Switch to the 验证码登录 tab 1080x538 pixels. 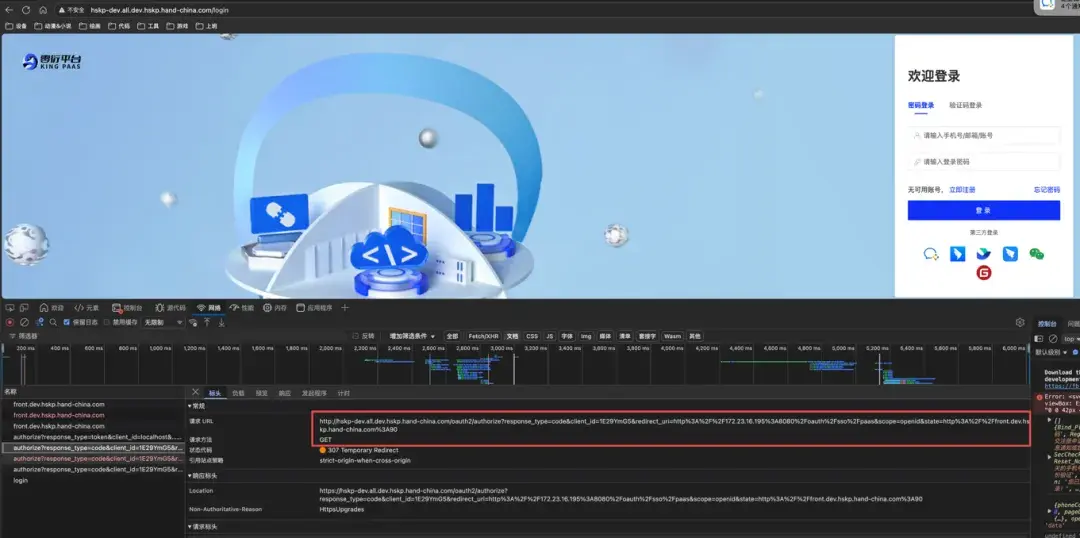point(965,105)
